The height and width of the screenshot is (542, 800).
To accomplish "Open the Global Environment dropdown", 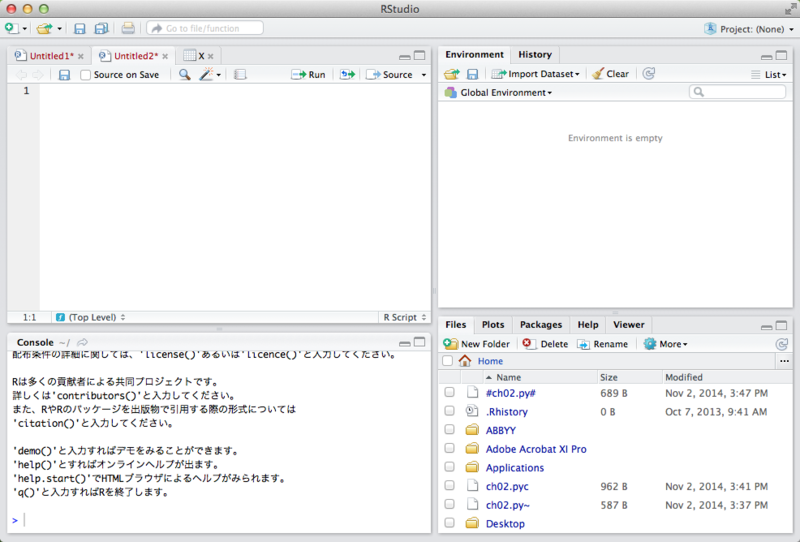I will 498,93.
